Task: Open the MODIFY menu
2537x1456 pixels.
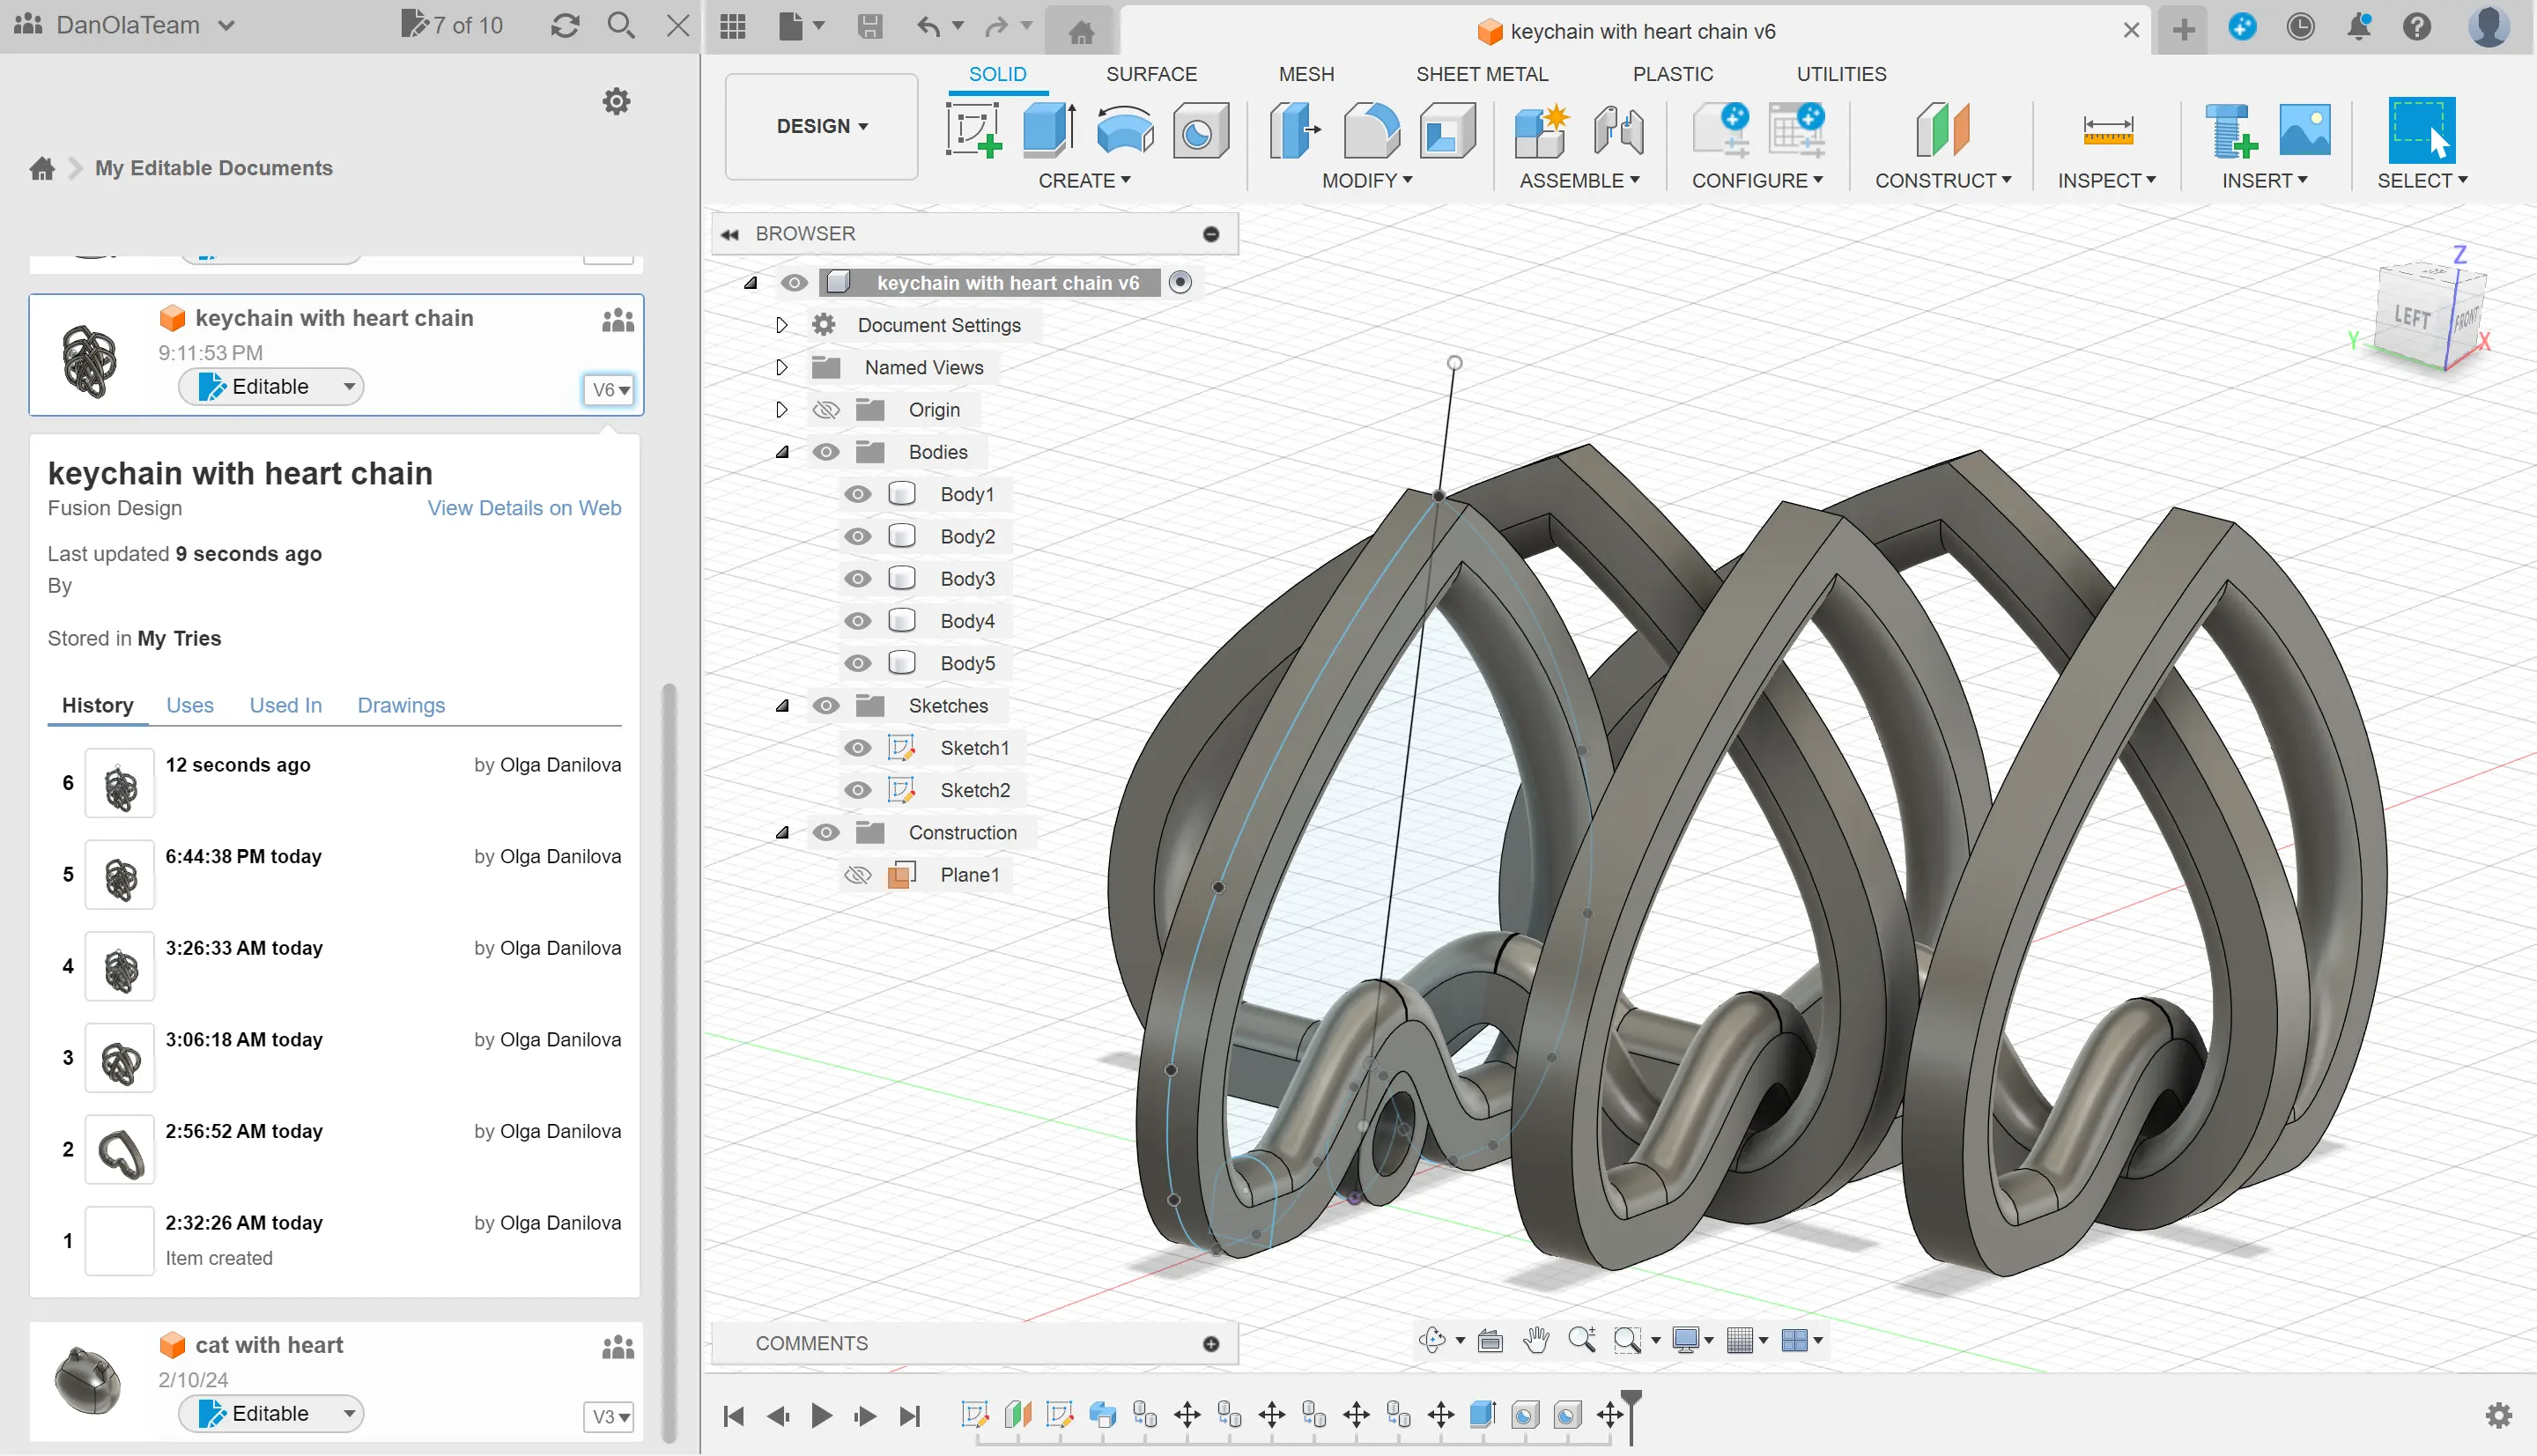Action: (1367, 181)
